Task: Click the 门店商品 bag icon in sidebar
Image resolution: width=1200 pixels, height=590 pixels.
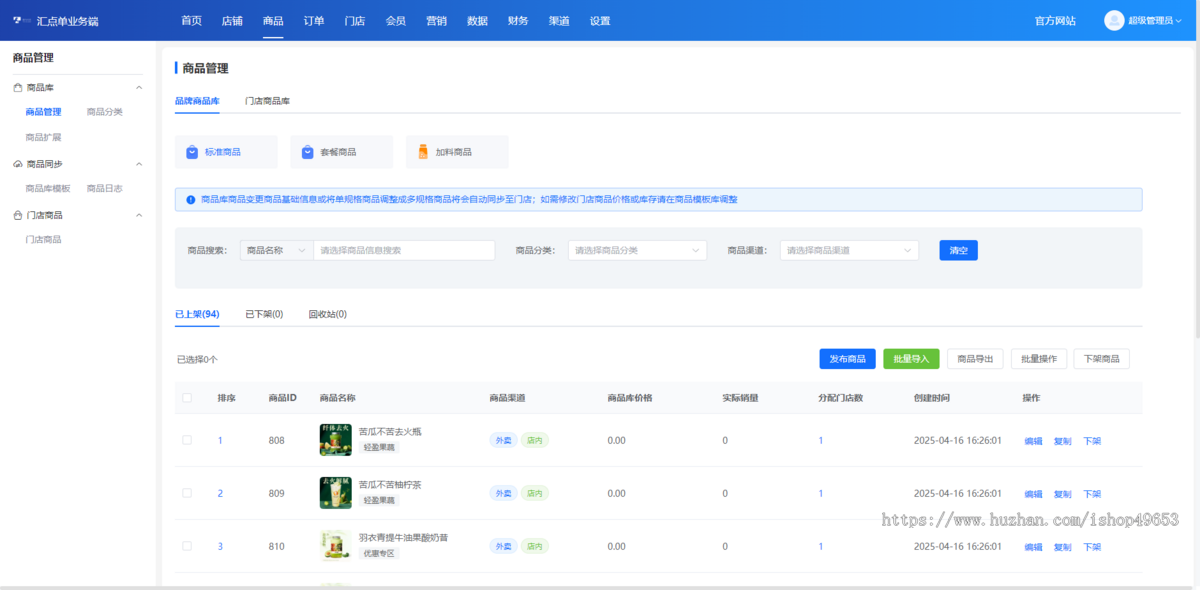Action: point(18,215)
